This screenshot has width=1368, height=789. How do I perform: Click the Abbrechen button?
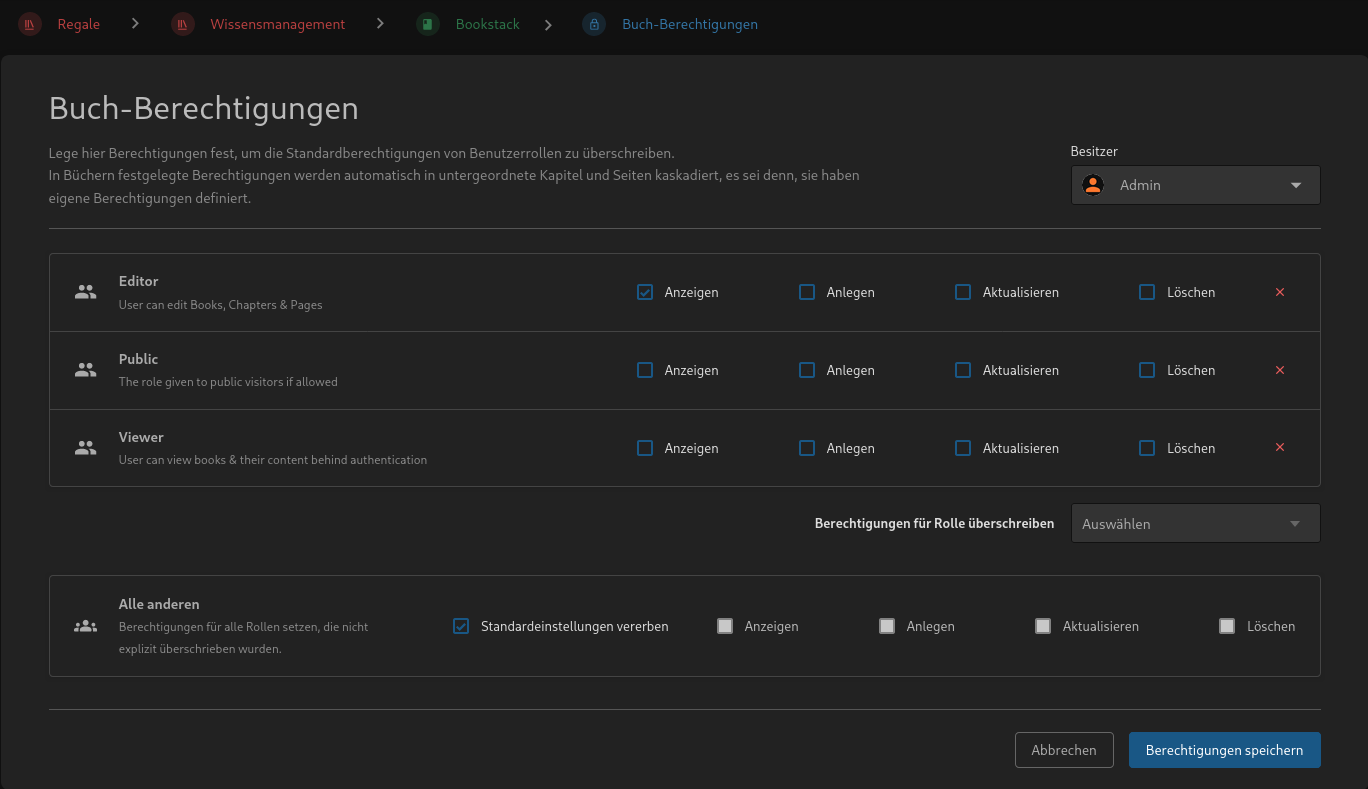point(1064,750)
